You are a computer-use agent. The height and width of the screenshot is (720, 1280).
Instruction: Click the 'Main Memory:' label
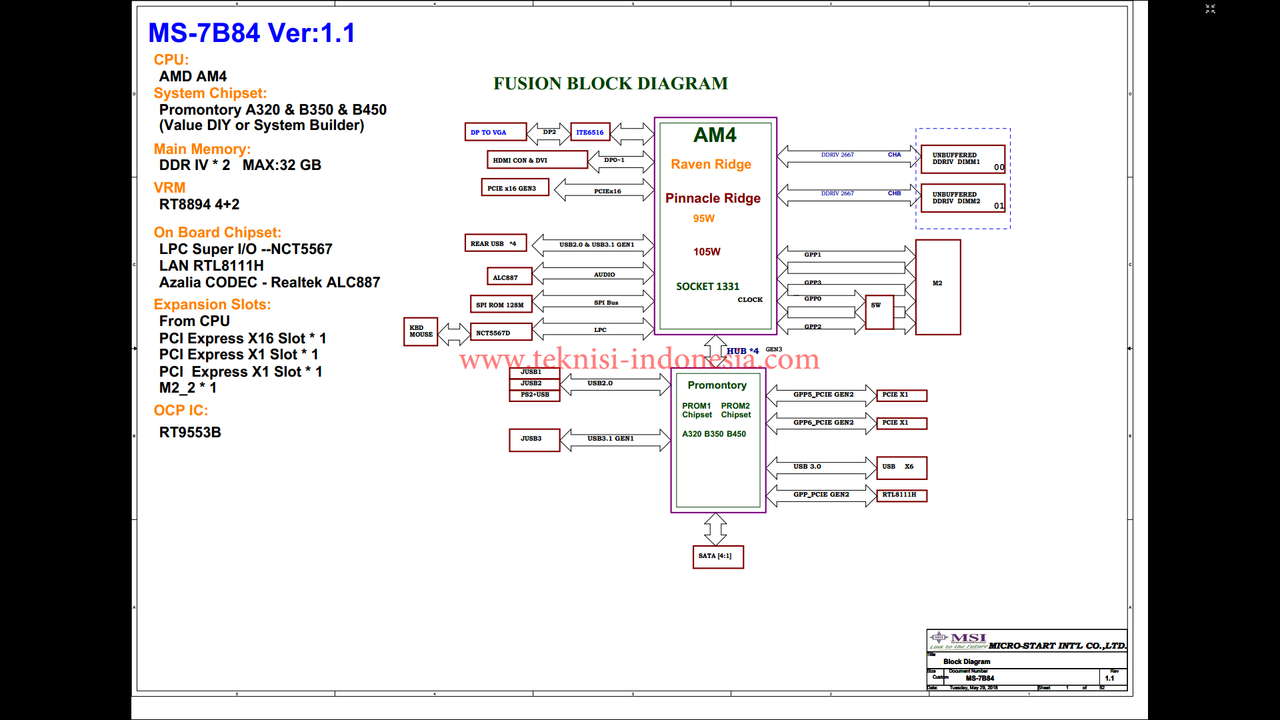point(202,149)
